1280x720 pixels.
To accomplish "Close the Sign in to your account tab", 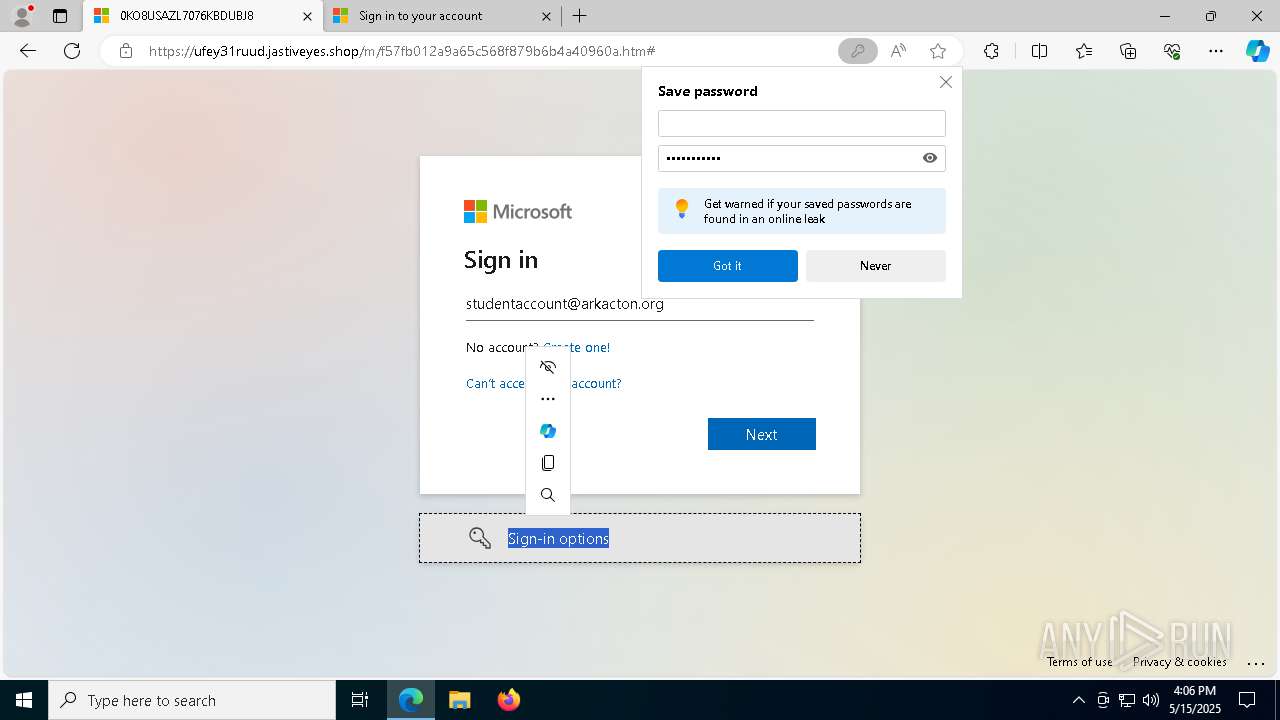I will pyautogui.click(x=546, y=16).
